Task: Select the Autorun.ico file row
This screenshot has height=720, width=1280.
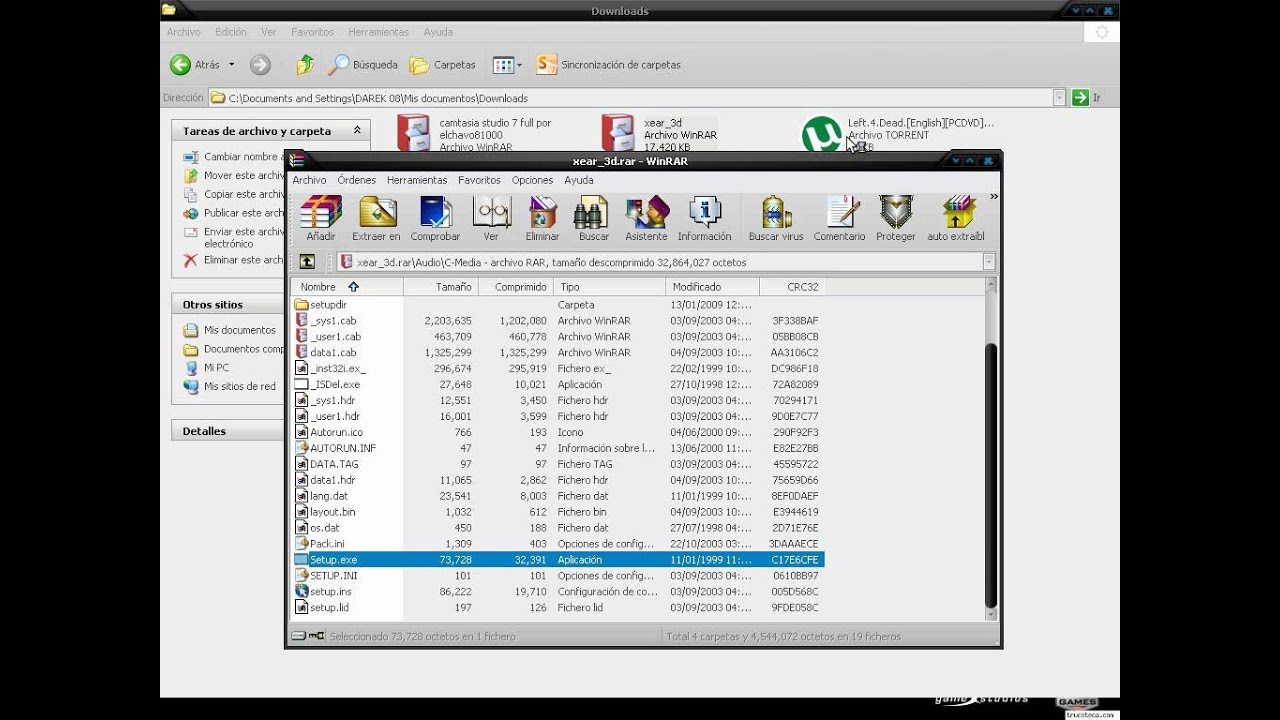Action: [x=557, y=432]
